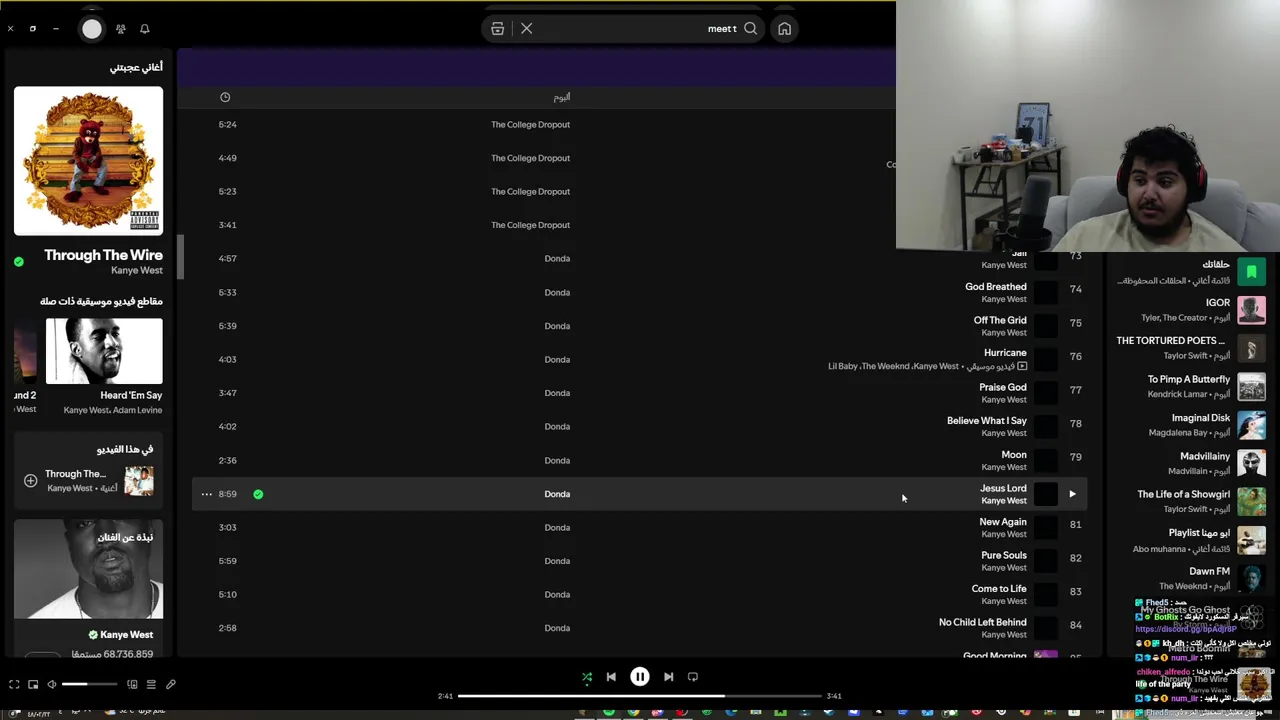
Task: Open the Donda album link in the 2:36 row
Action: (x=557, y=460)
